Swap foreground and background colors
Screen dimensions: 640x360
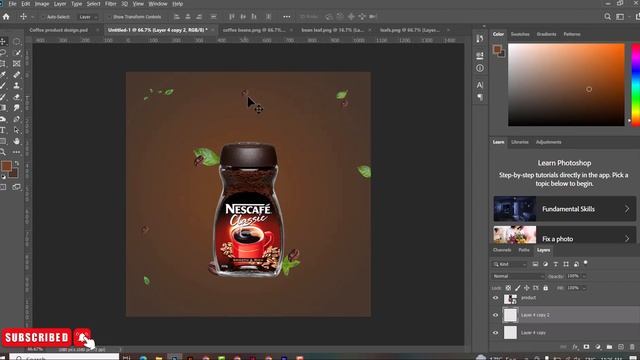pyautogui.click(x=17, y=163)
